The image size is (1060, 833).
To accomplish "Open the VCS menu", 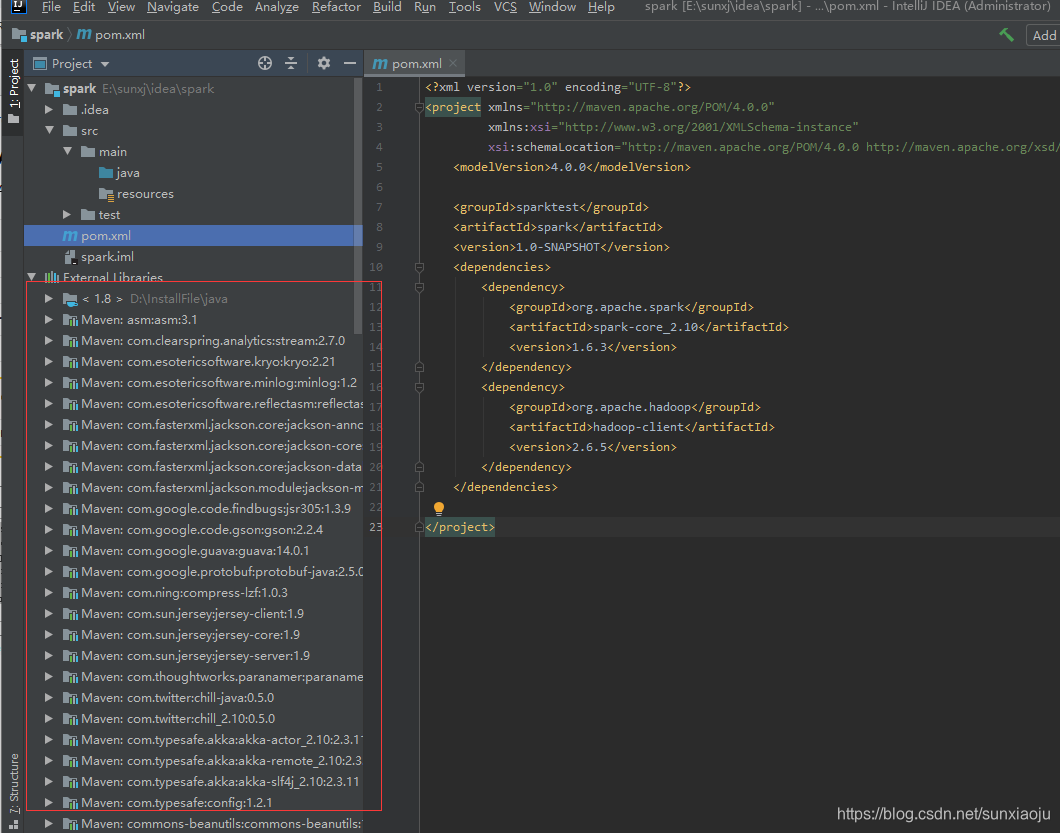I will 505,7.
